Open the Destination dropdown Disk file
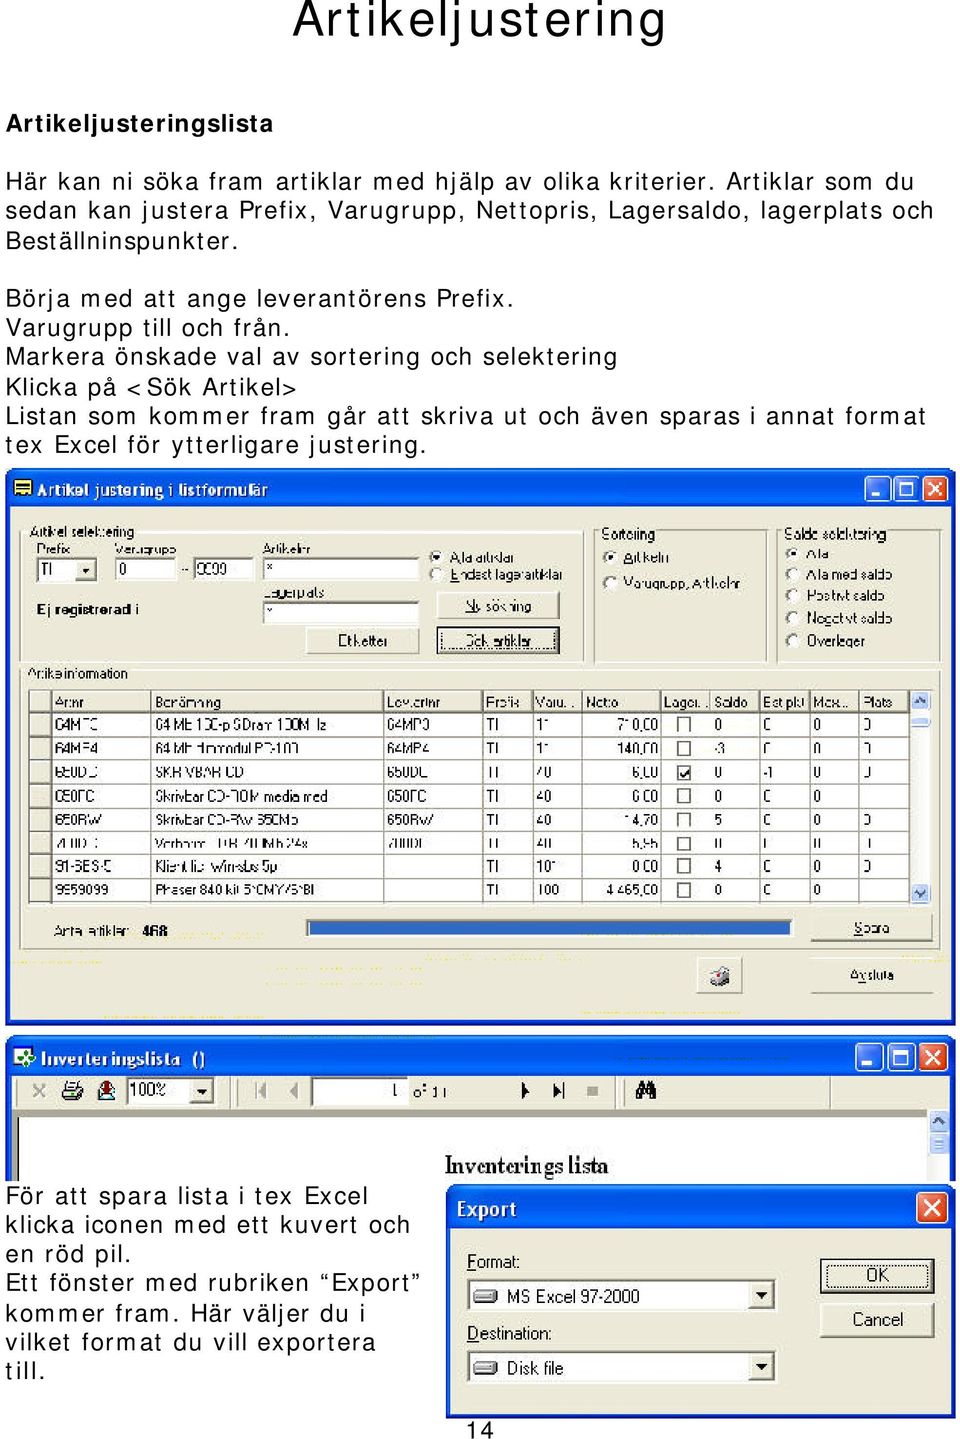This screenshot has width=960, height=1439. pyautogui.click(x=762, y=1367)
